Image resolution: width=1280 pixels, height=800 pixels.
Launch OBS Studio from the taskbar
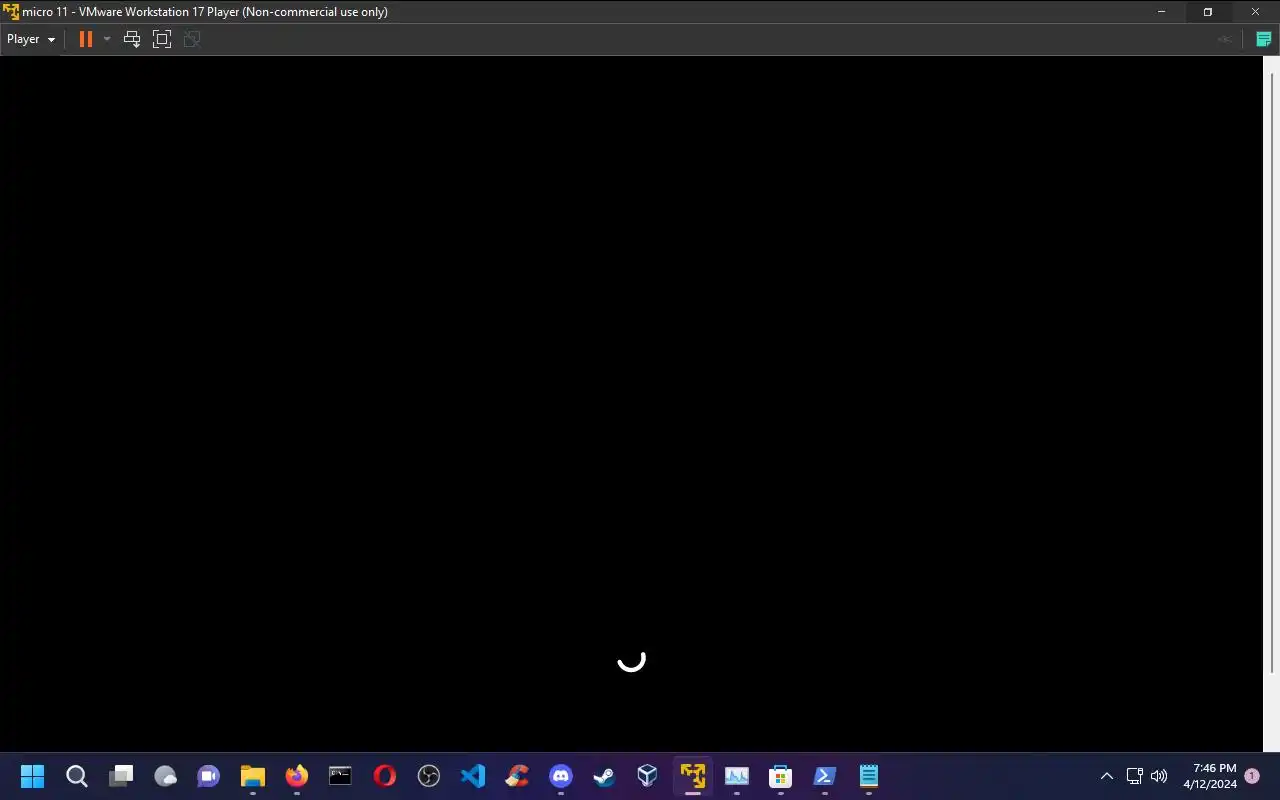pos(429,776)
